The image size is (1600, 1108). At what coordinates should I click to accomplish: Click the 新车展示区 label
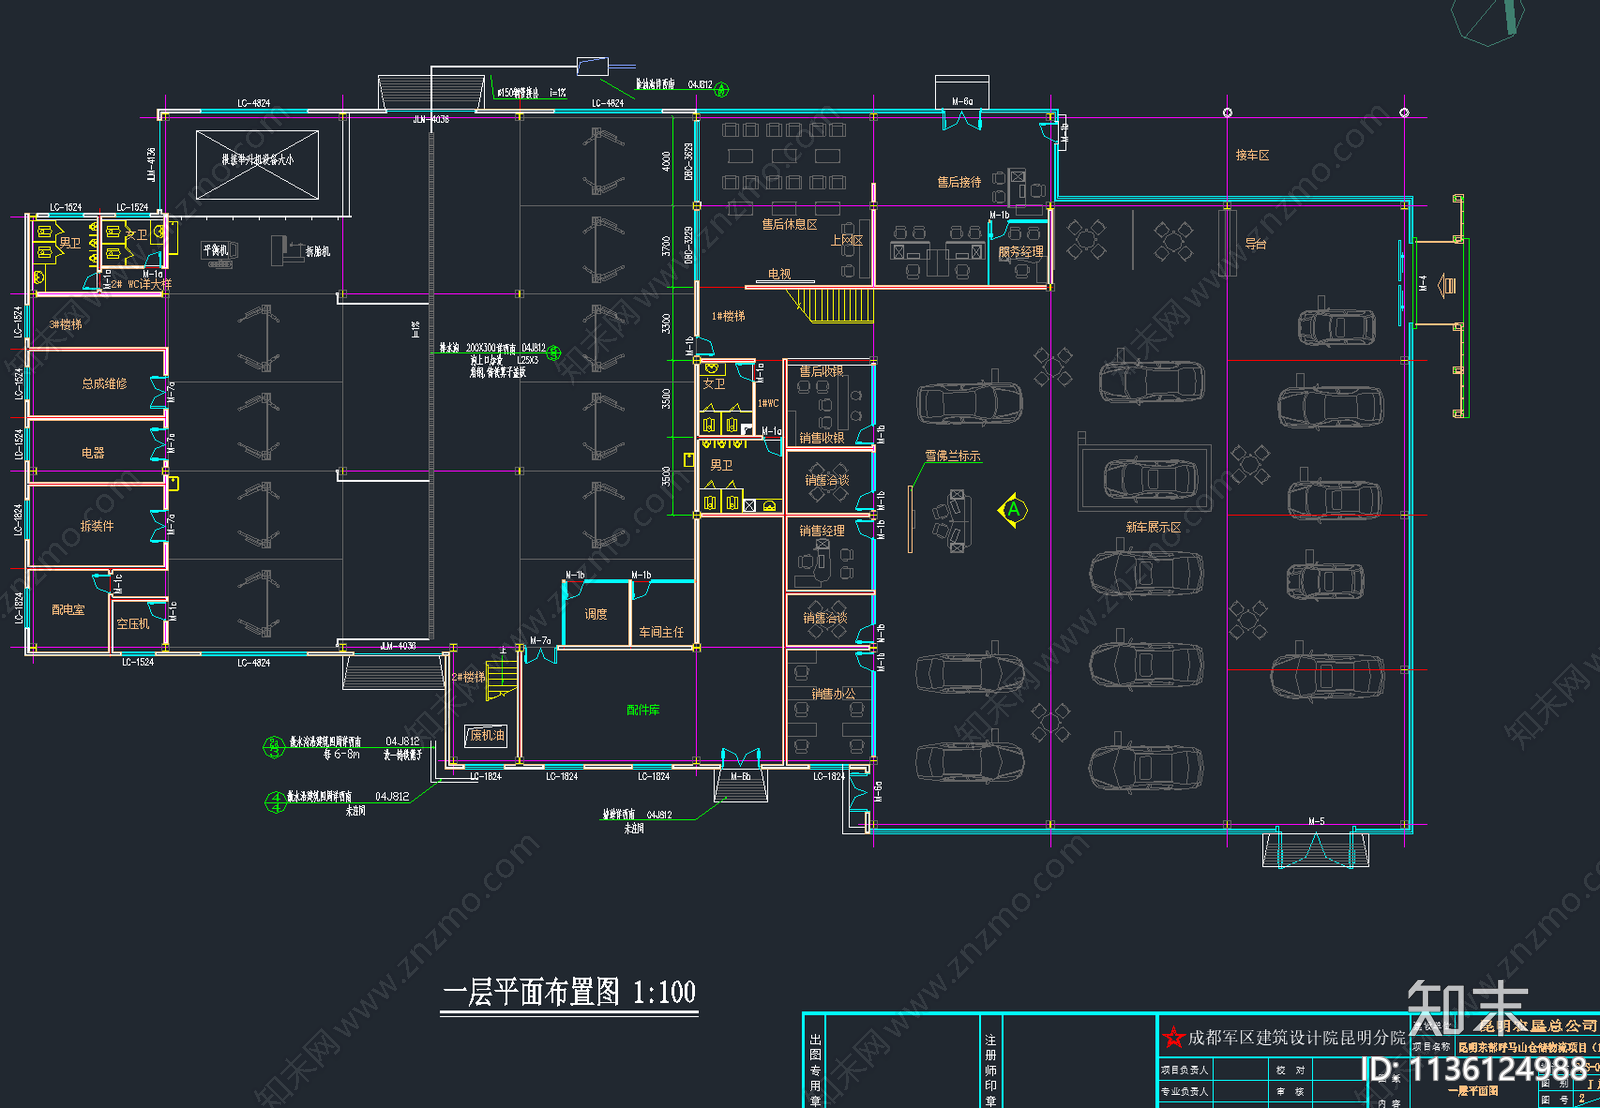pyautogui.click(x=1153, y=527)
